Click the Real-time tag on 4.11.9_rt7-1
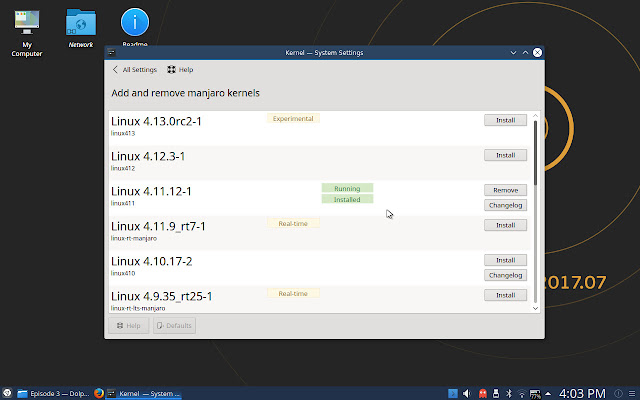This screenshot has height=400, width=640. click(x=293, y=223)
